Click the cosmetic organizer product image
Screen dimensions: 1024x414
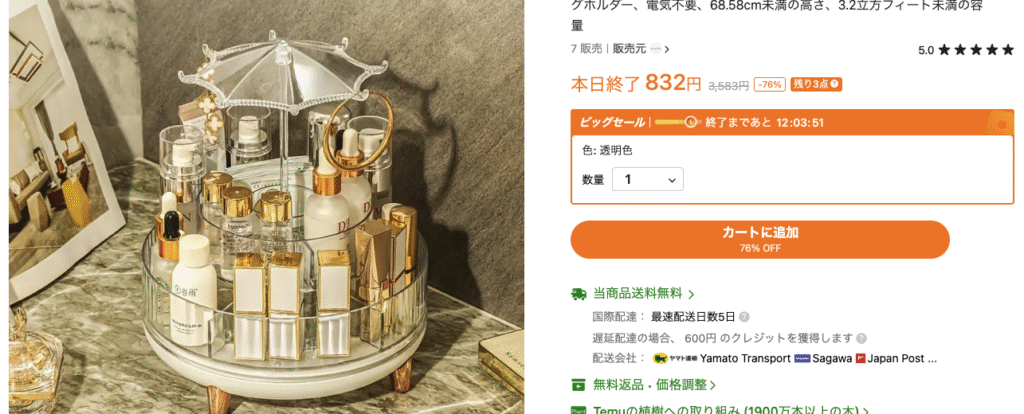(x=266, y=207)
